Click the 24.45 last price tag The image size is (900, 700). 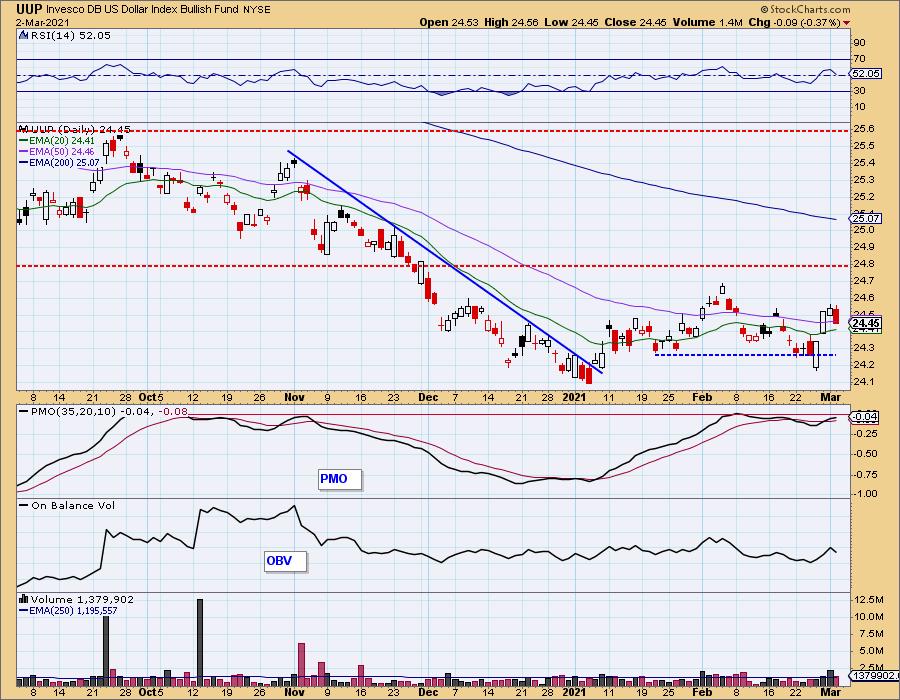866,323
